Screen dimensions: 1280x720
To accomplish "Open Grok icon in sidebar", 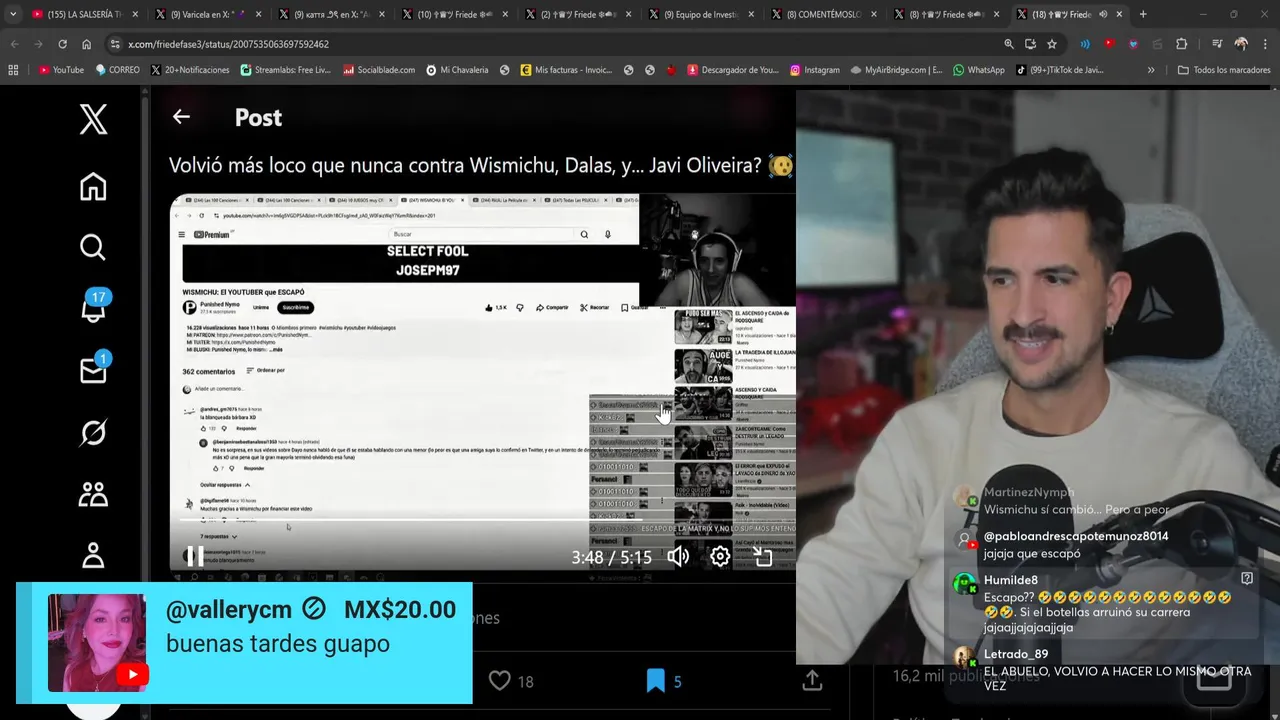I will [x=93, y=433].
